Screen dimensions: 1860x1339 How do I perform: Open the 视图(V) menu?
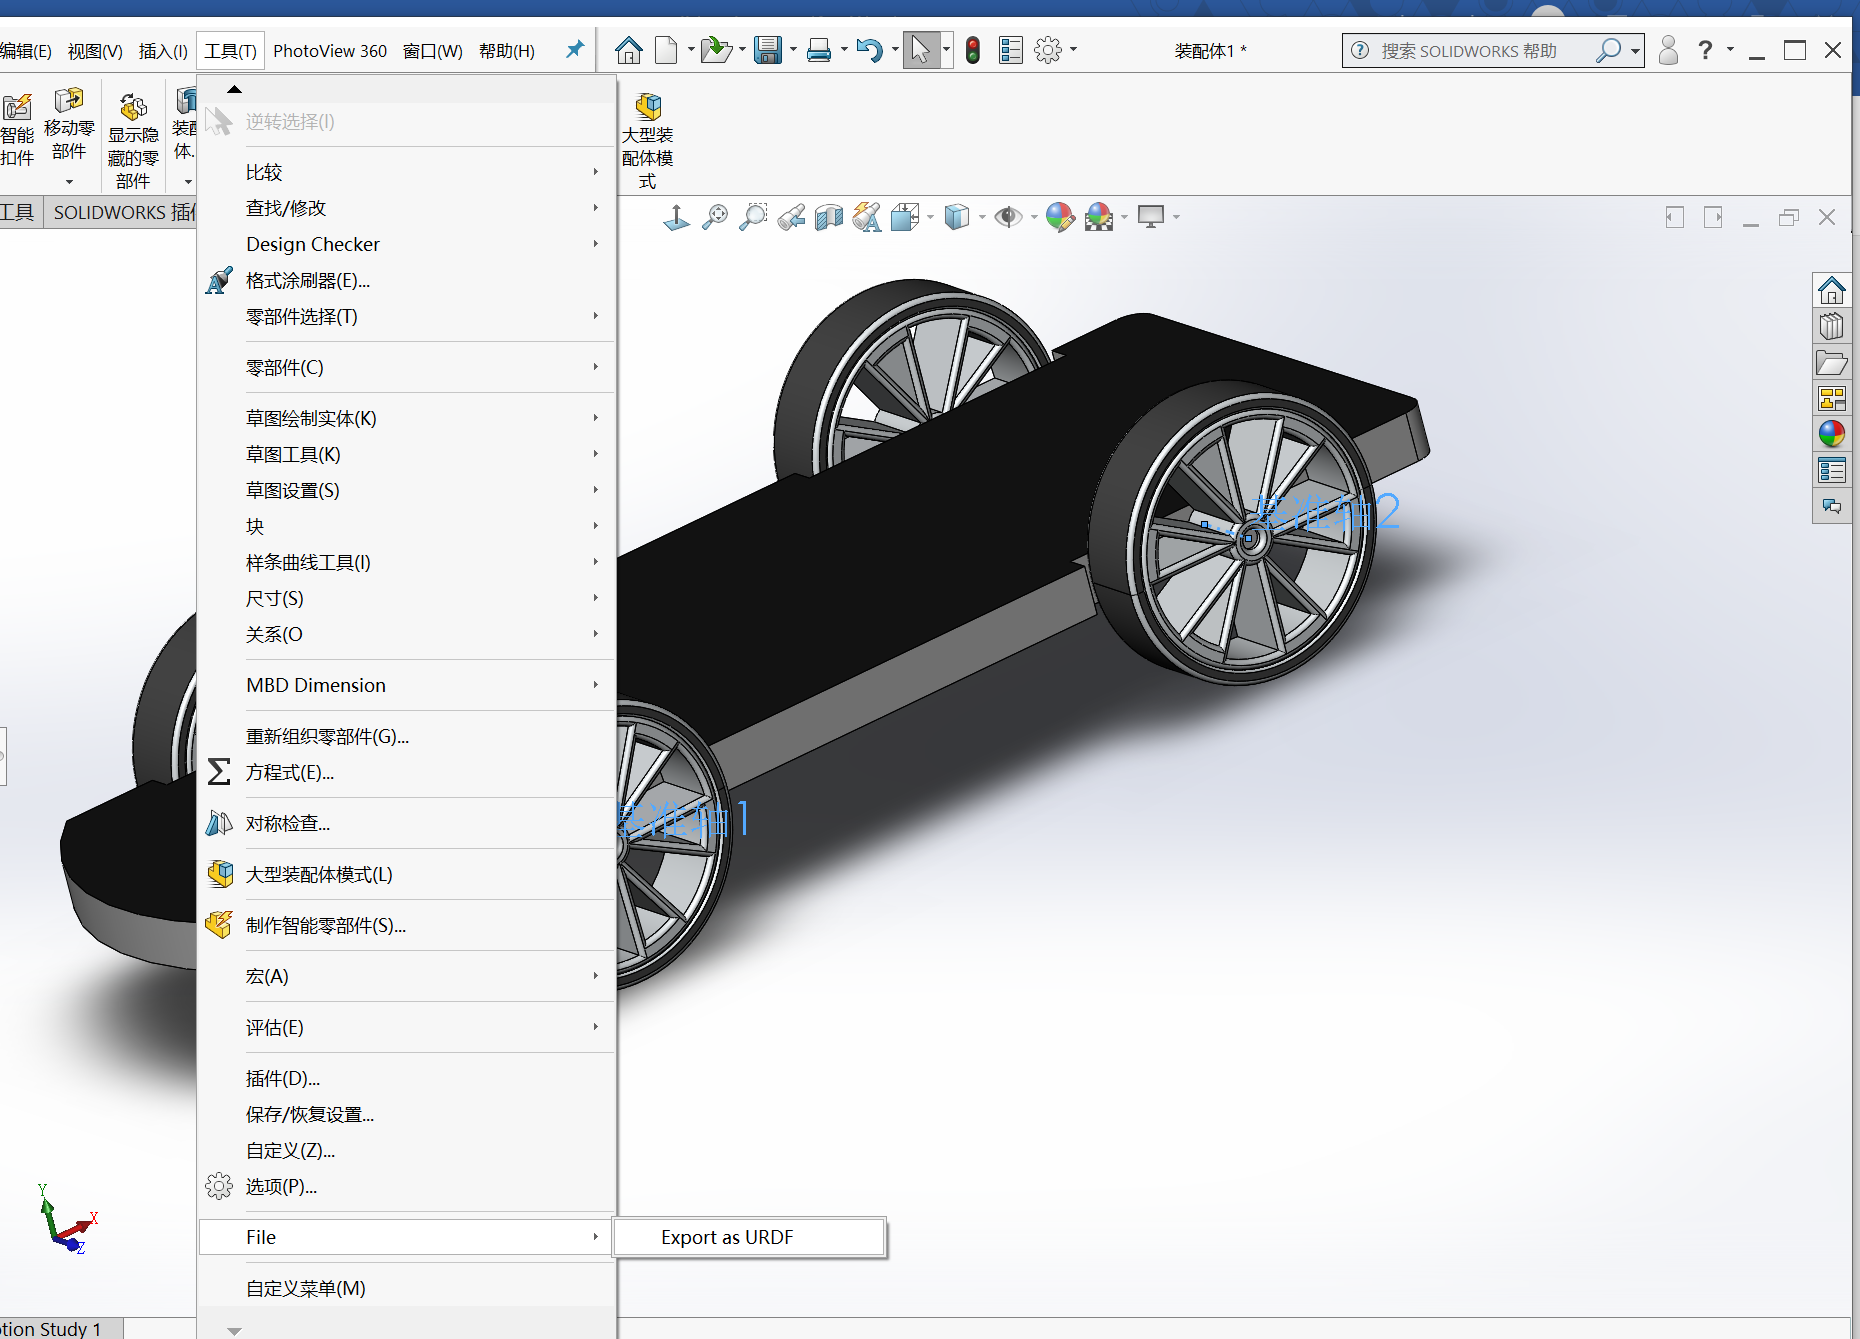click(x=95, y=51)
